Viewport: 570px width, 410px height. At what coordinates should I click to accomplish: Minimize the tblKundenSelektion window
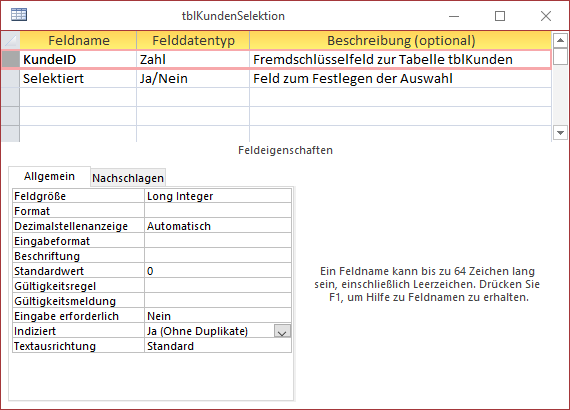click(454, 16)
